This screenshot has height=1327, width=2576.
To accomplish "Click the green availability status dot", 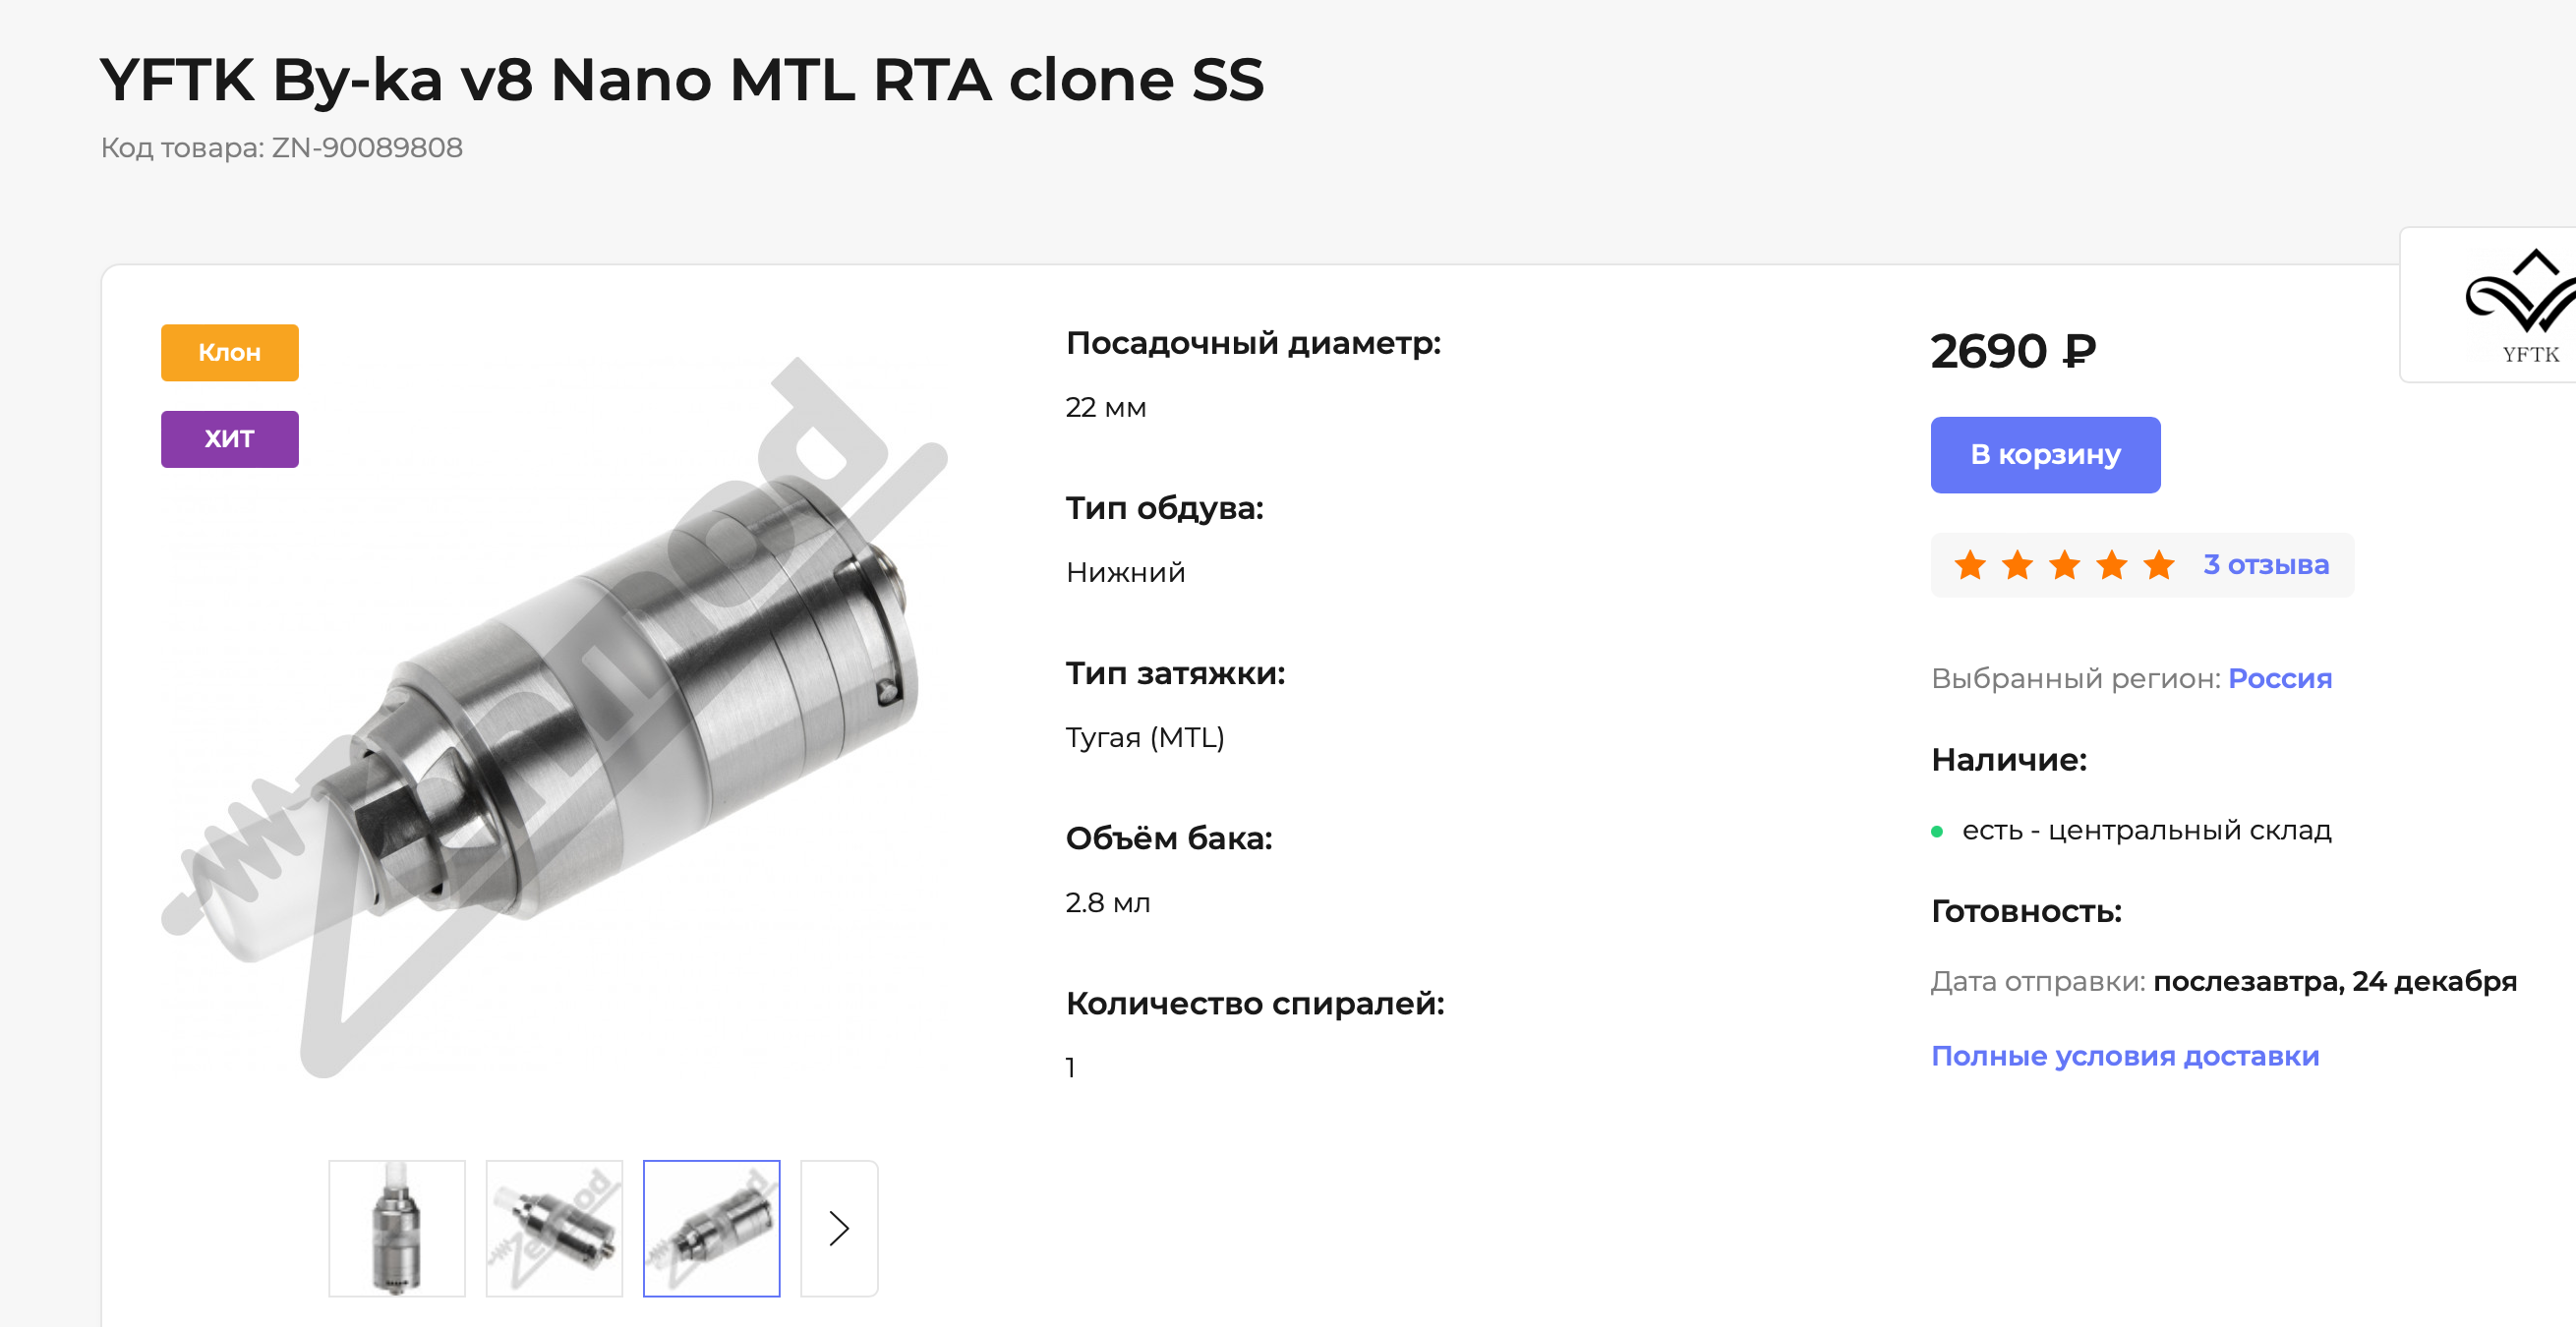I will click(x=1937, y=831).
